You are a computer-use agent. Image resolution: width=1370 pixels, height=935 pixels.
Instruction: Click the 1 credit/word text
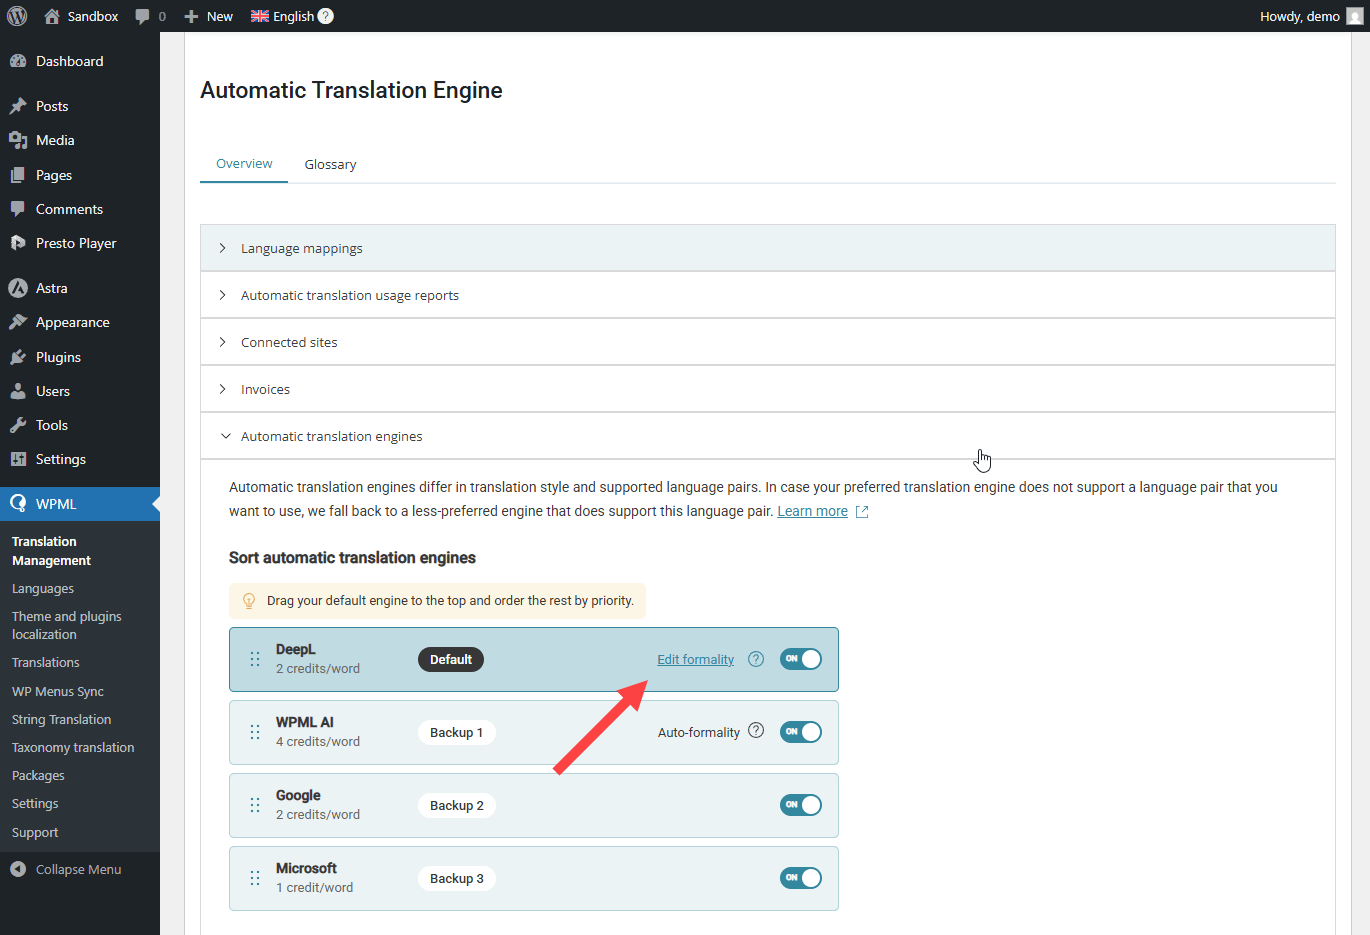(x=315, y=887)
